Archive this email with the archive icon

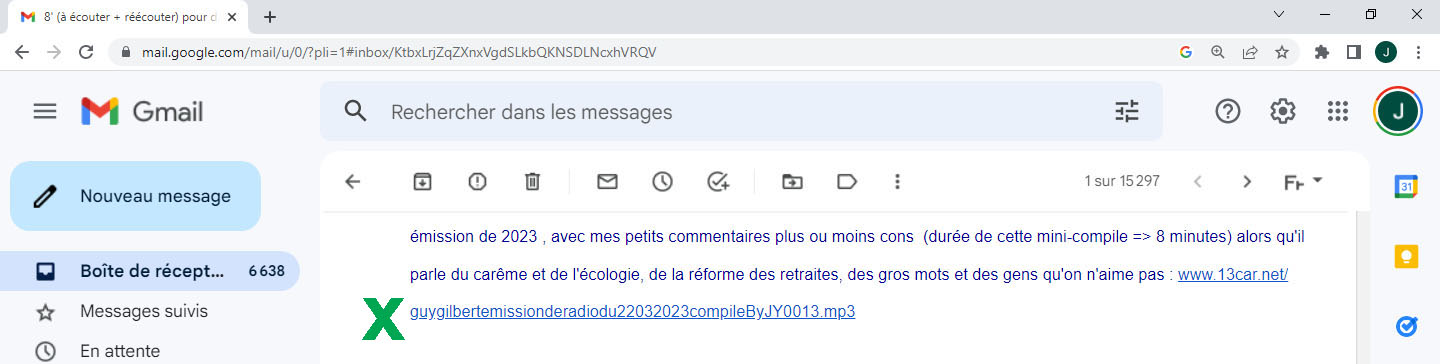coord(423,181)
